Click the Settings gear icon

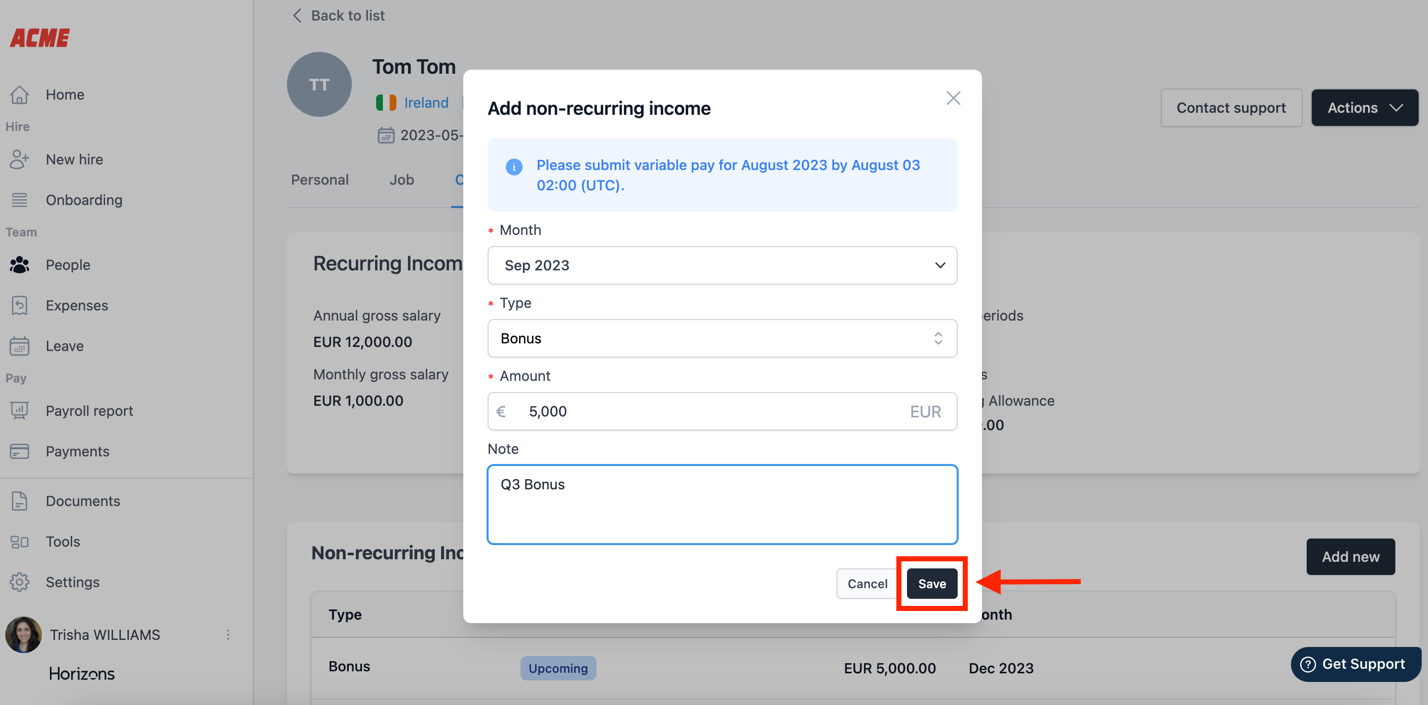click(x=19, y=582)
